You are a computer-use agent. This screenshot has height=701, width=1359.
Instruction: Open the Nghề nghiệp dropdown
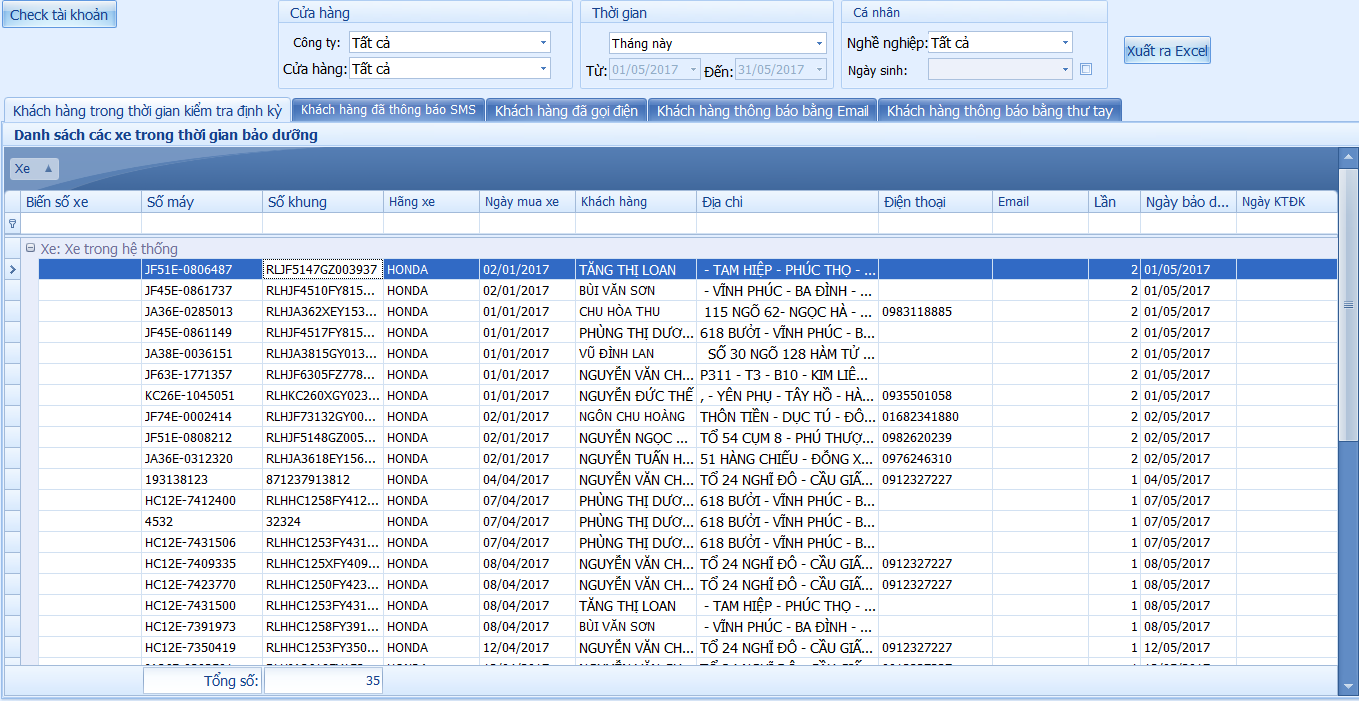click(x=1065, y=43)
